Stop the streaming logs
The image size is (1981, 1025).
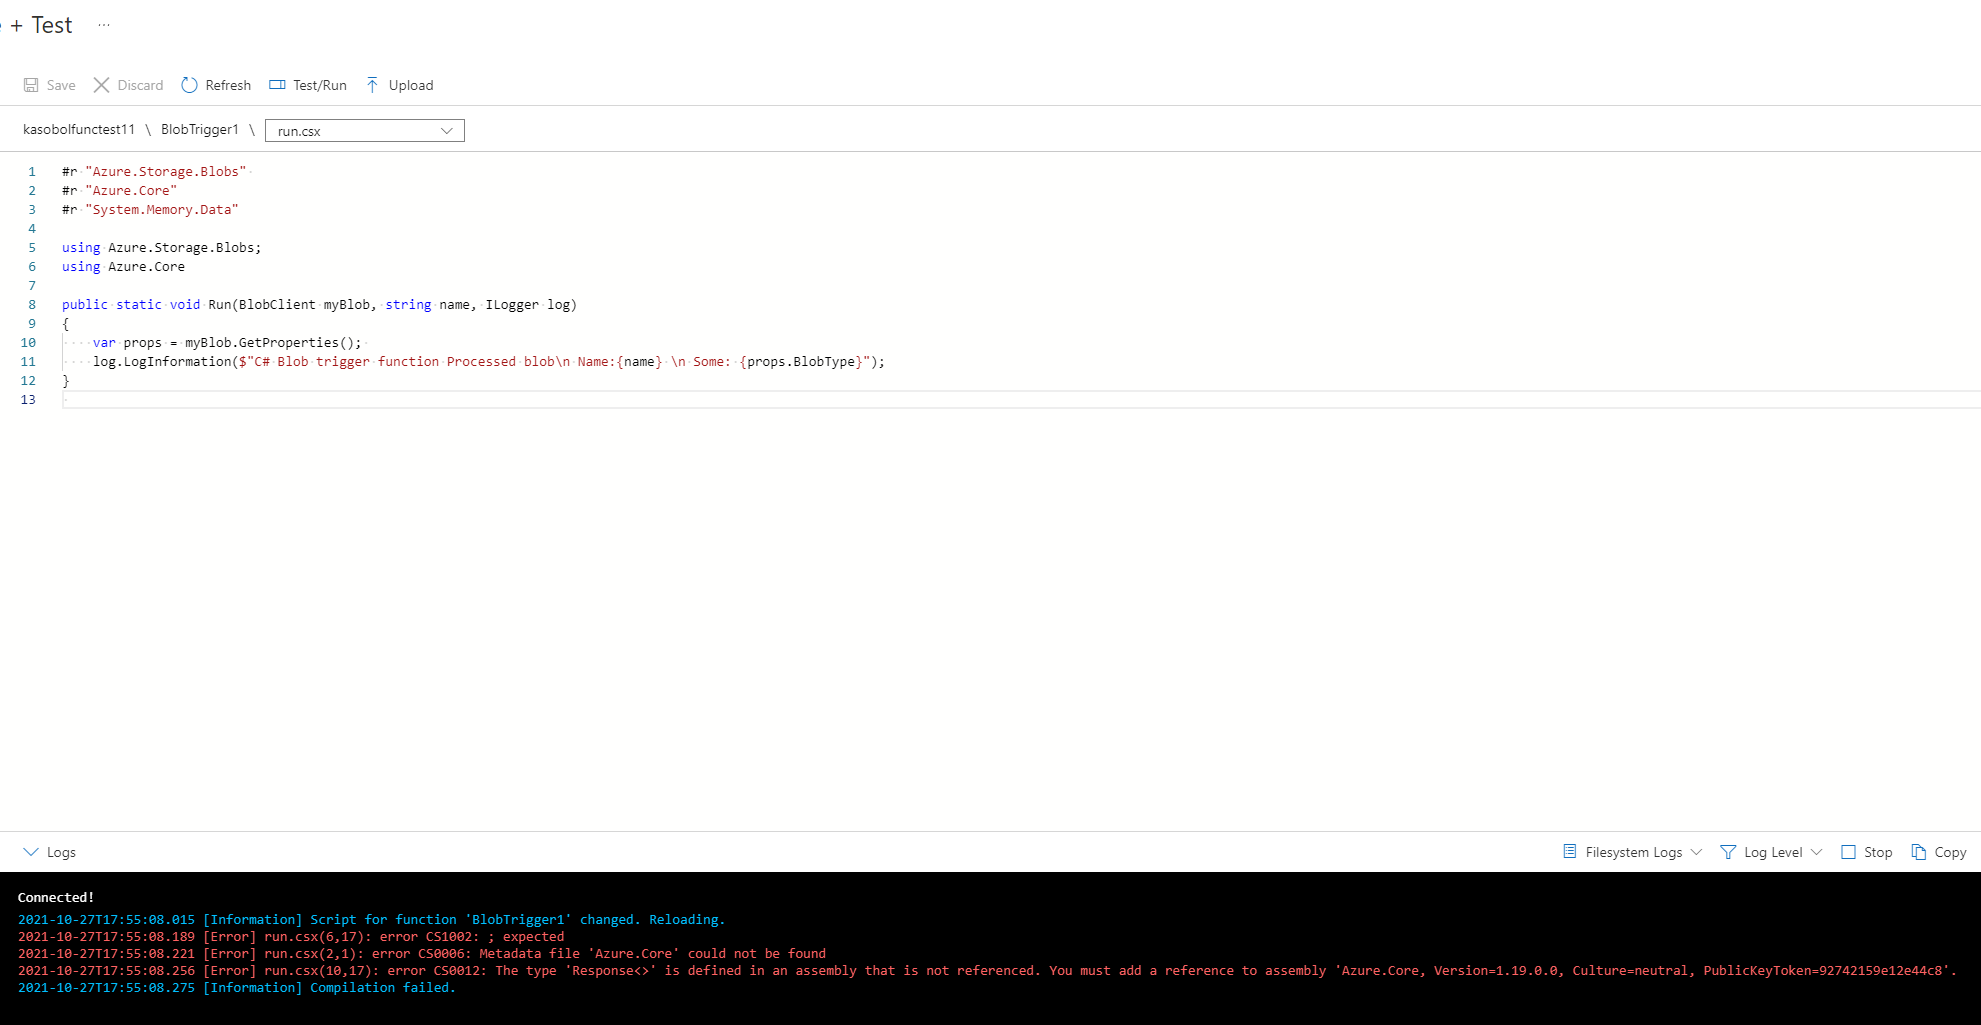click(1865, 851)
